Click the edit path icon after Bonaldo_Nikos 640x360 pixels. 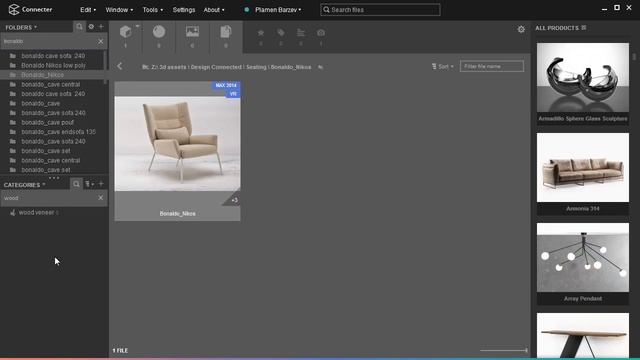(x=320, y=67)
